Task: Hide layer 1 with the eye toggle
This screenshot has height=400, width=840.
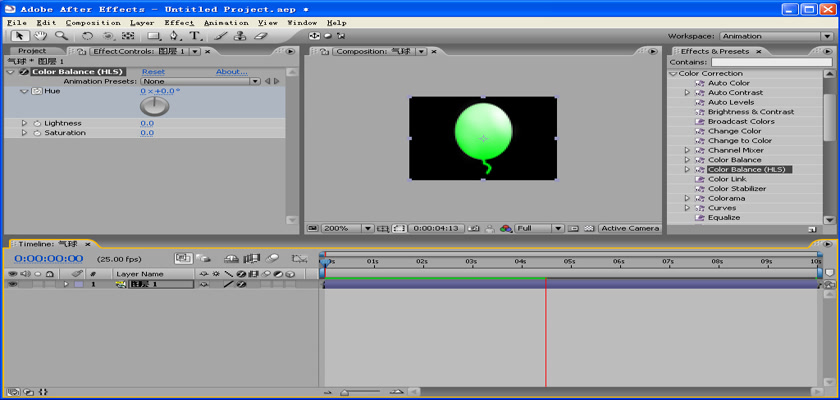Action: pos(13,284)
